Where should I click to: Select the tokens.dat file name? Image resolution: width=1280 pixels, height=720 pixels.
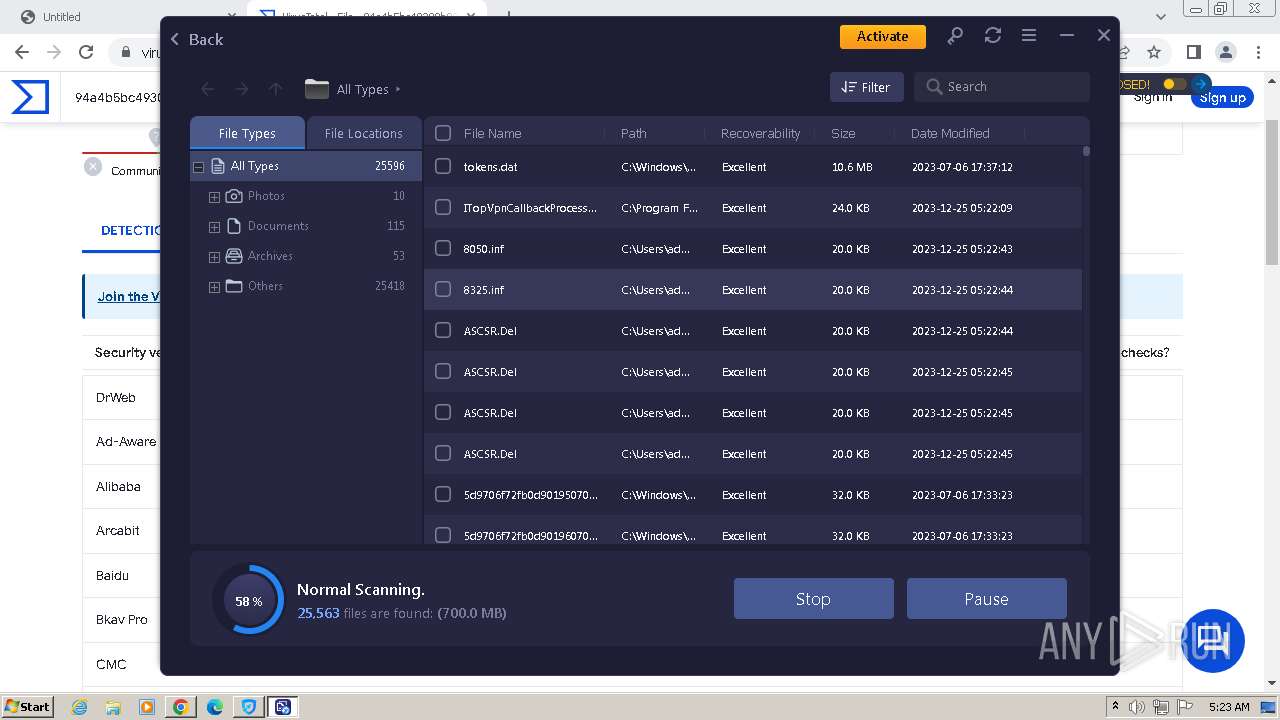click(x=490, y=167)
